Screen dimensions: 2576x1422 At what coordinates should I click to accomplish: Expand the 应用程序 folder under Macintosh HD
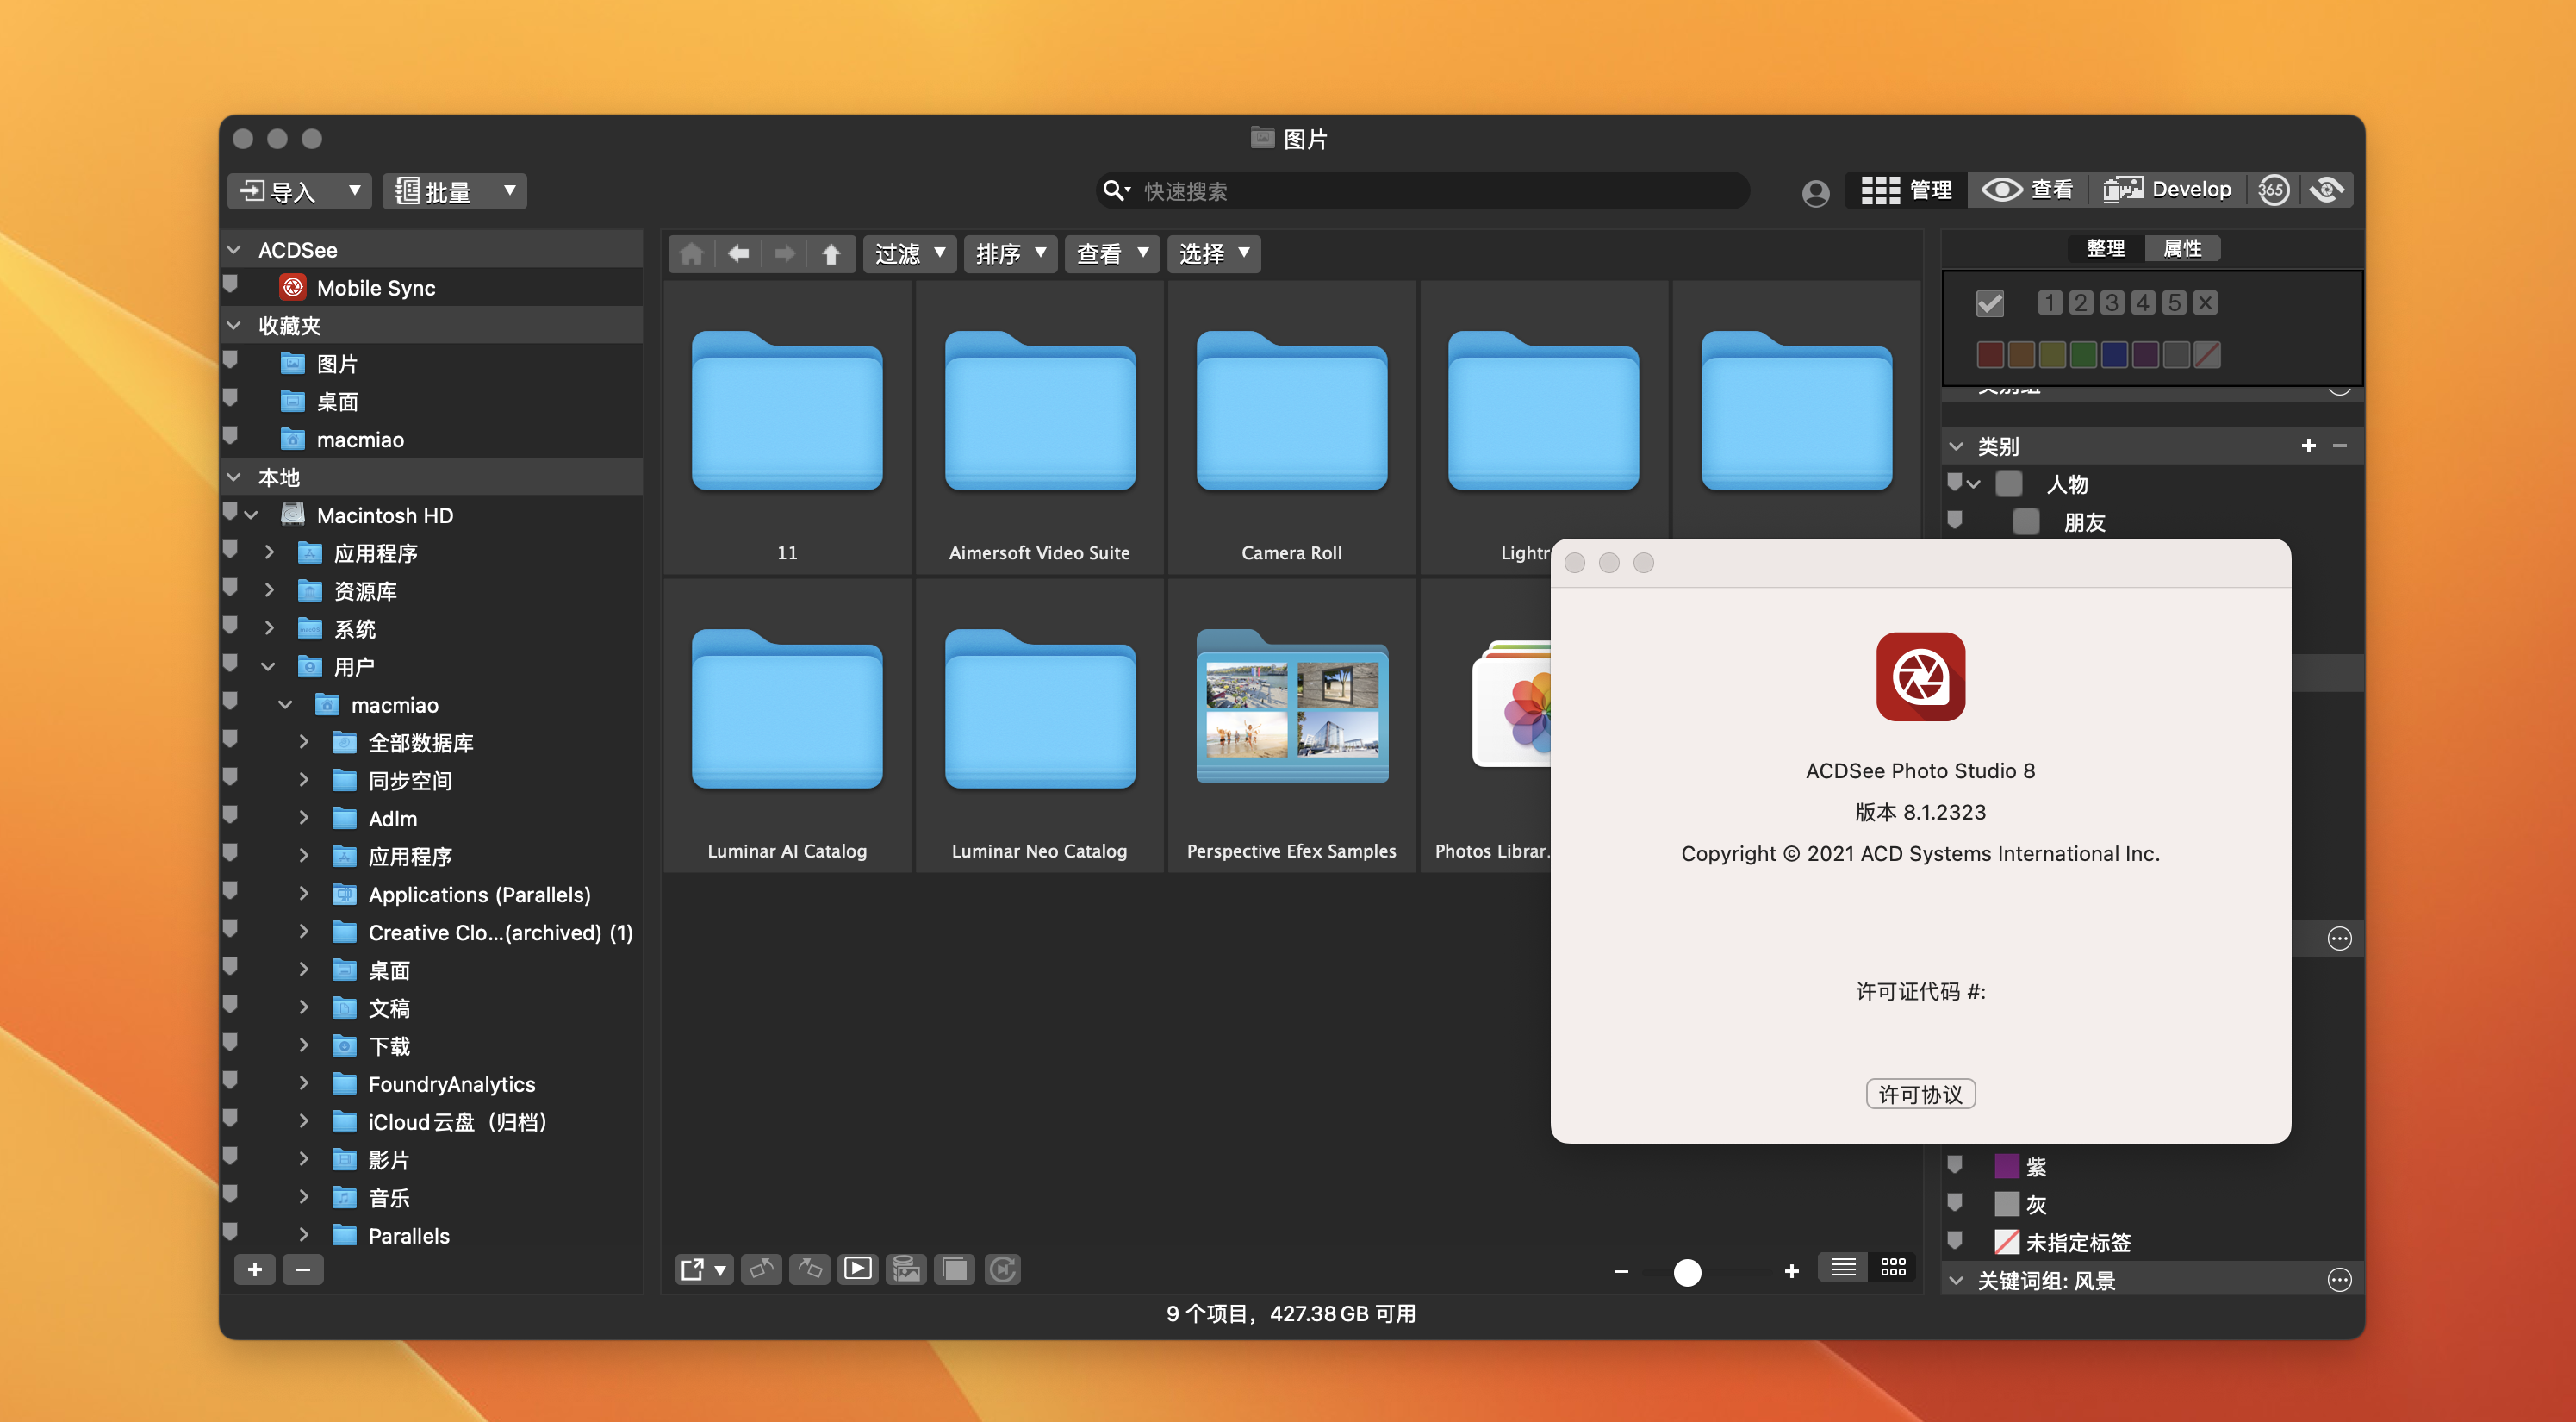coord(269,553)
